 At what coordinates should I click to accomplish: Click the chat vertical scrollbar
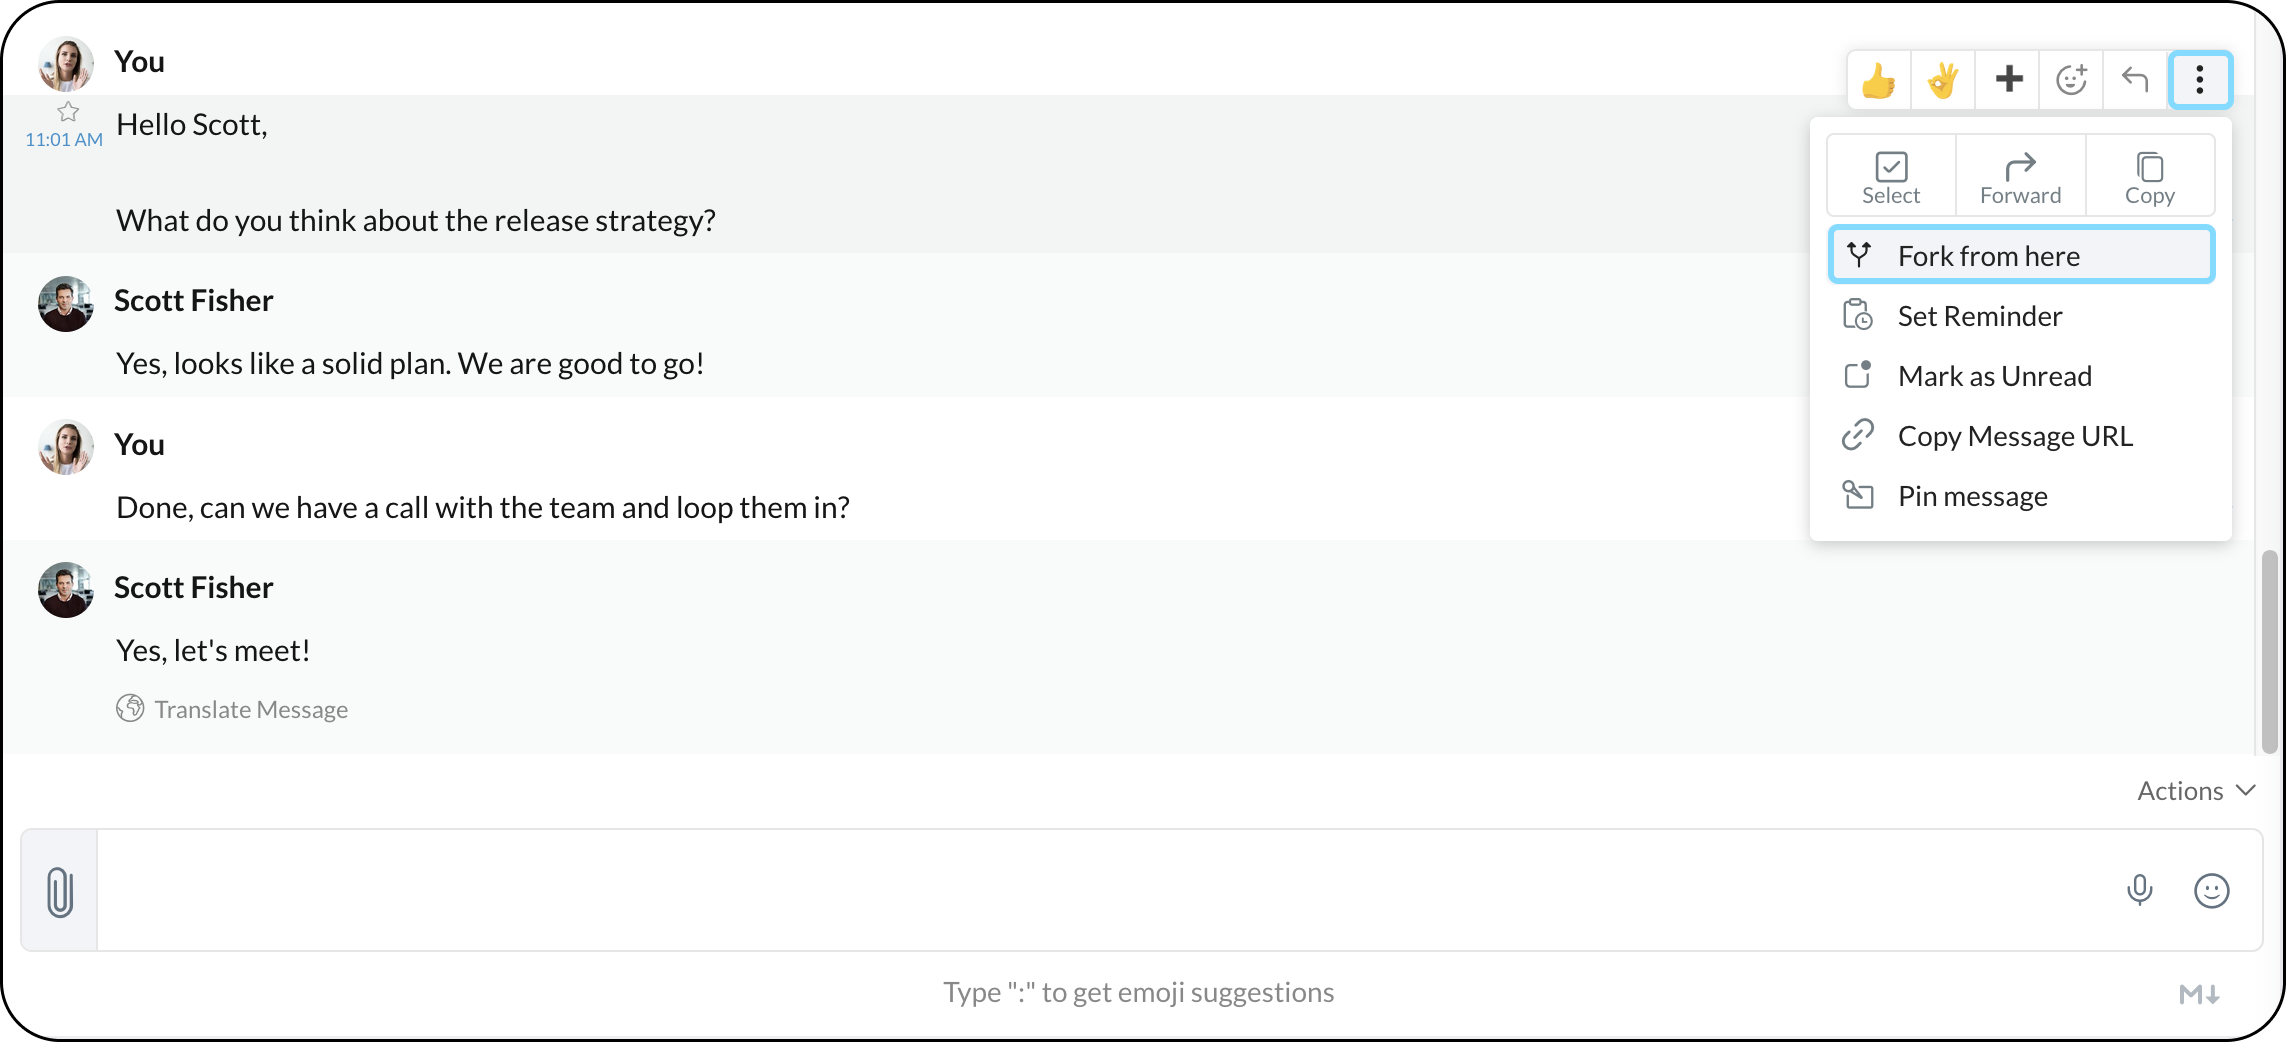(x=2269, y=651)
